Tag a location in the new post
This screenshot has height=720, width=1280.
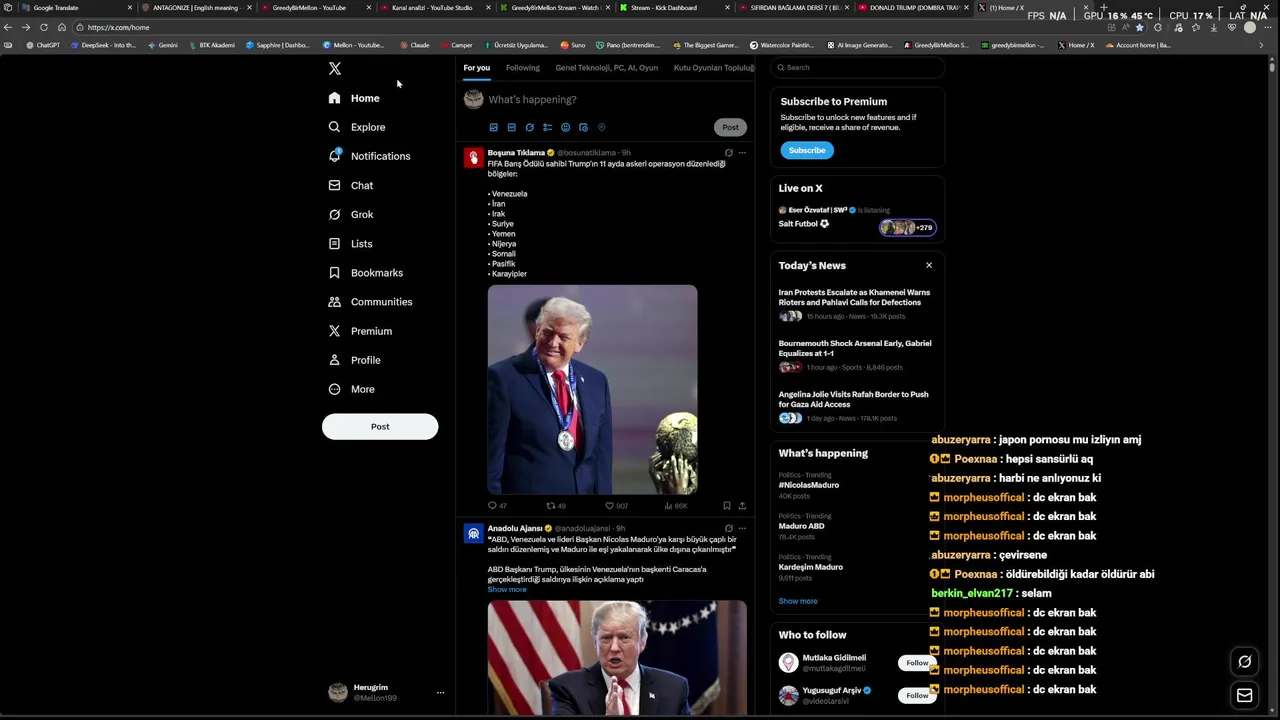pos(601,128)
